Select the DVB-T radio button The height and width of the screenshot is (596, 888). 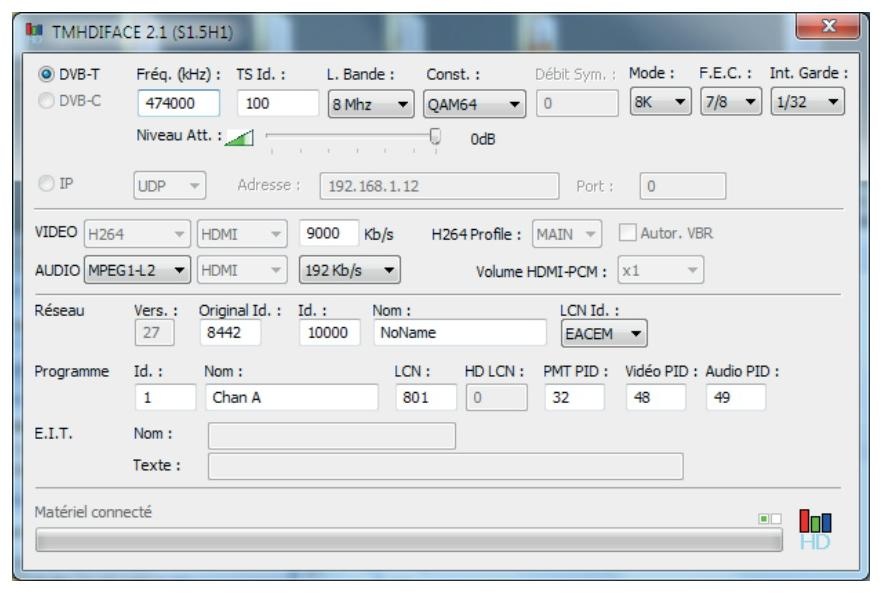coord(46,74)
